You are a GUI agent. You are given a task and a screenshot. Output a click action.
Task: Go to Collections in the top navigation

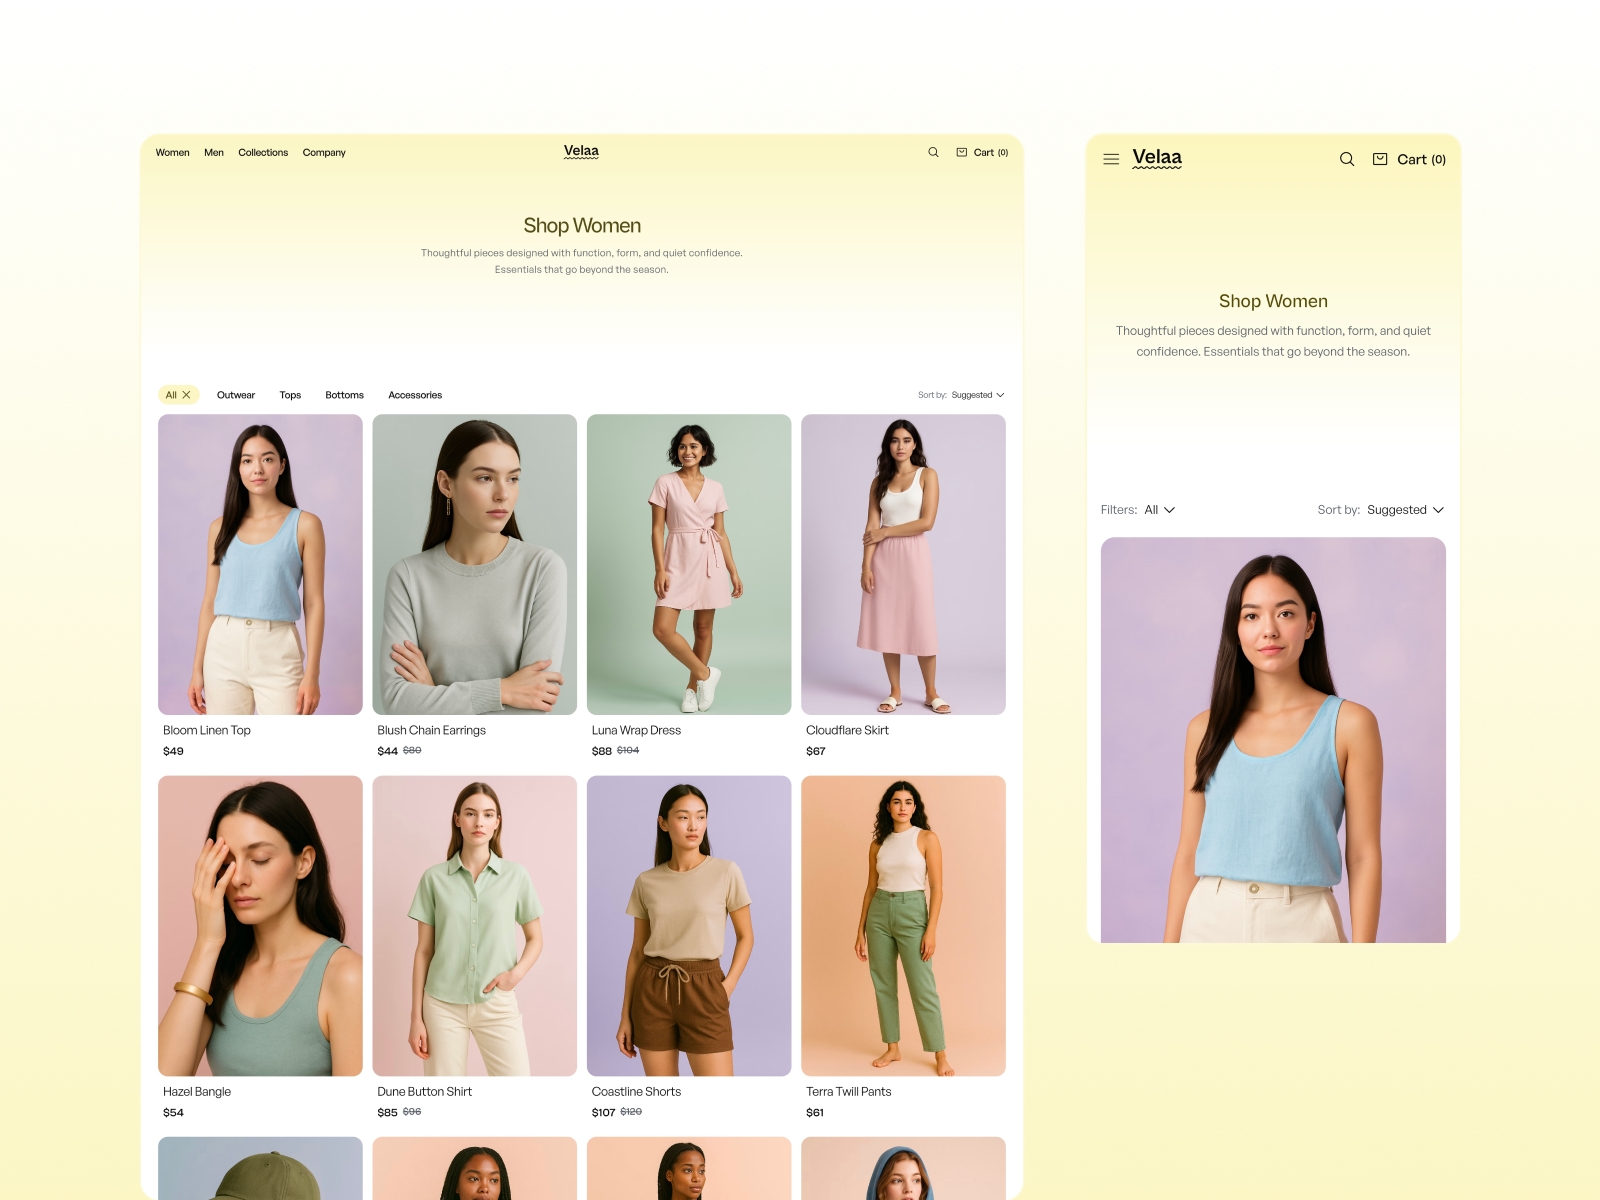pos(263,153)
